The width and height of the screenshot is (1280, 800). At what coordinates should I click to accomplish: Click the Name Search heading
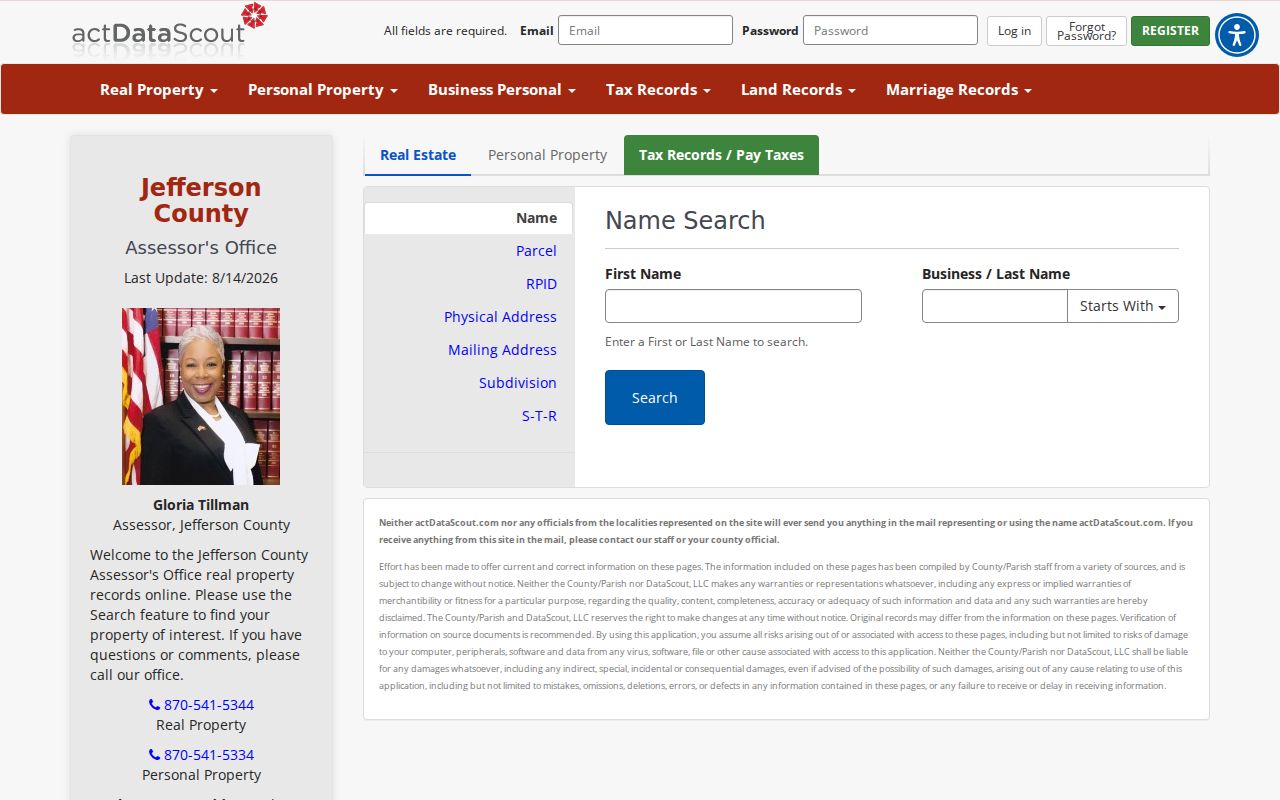(x=685, y=220)
